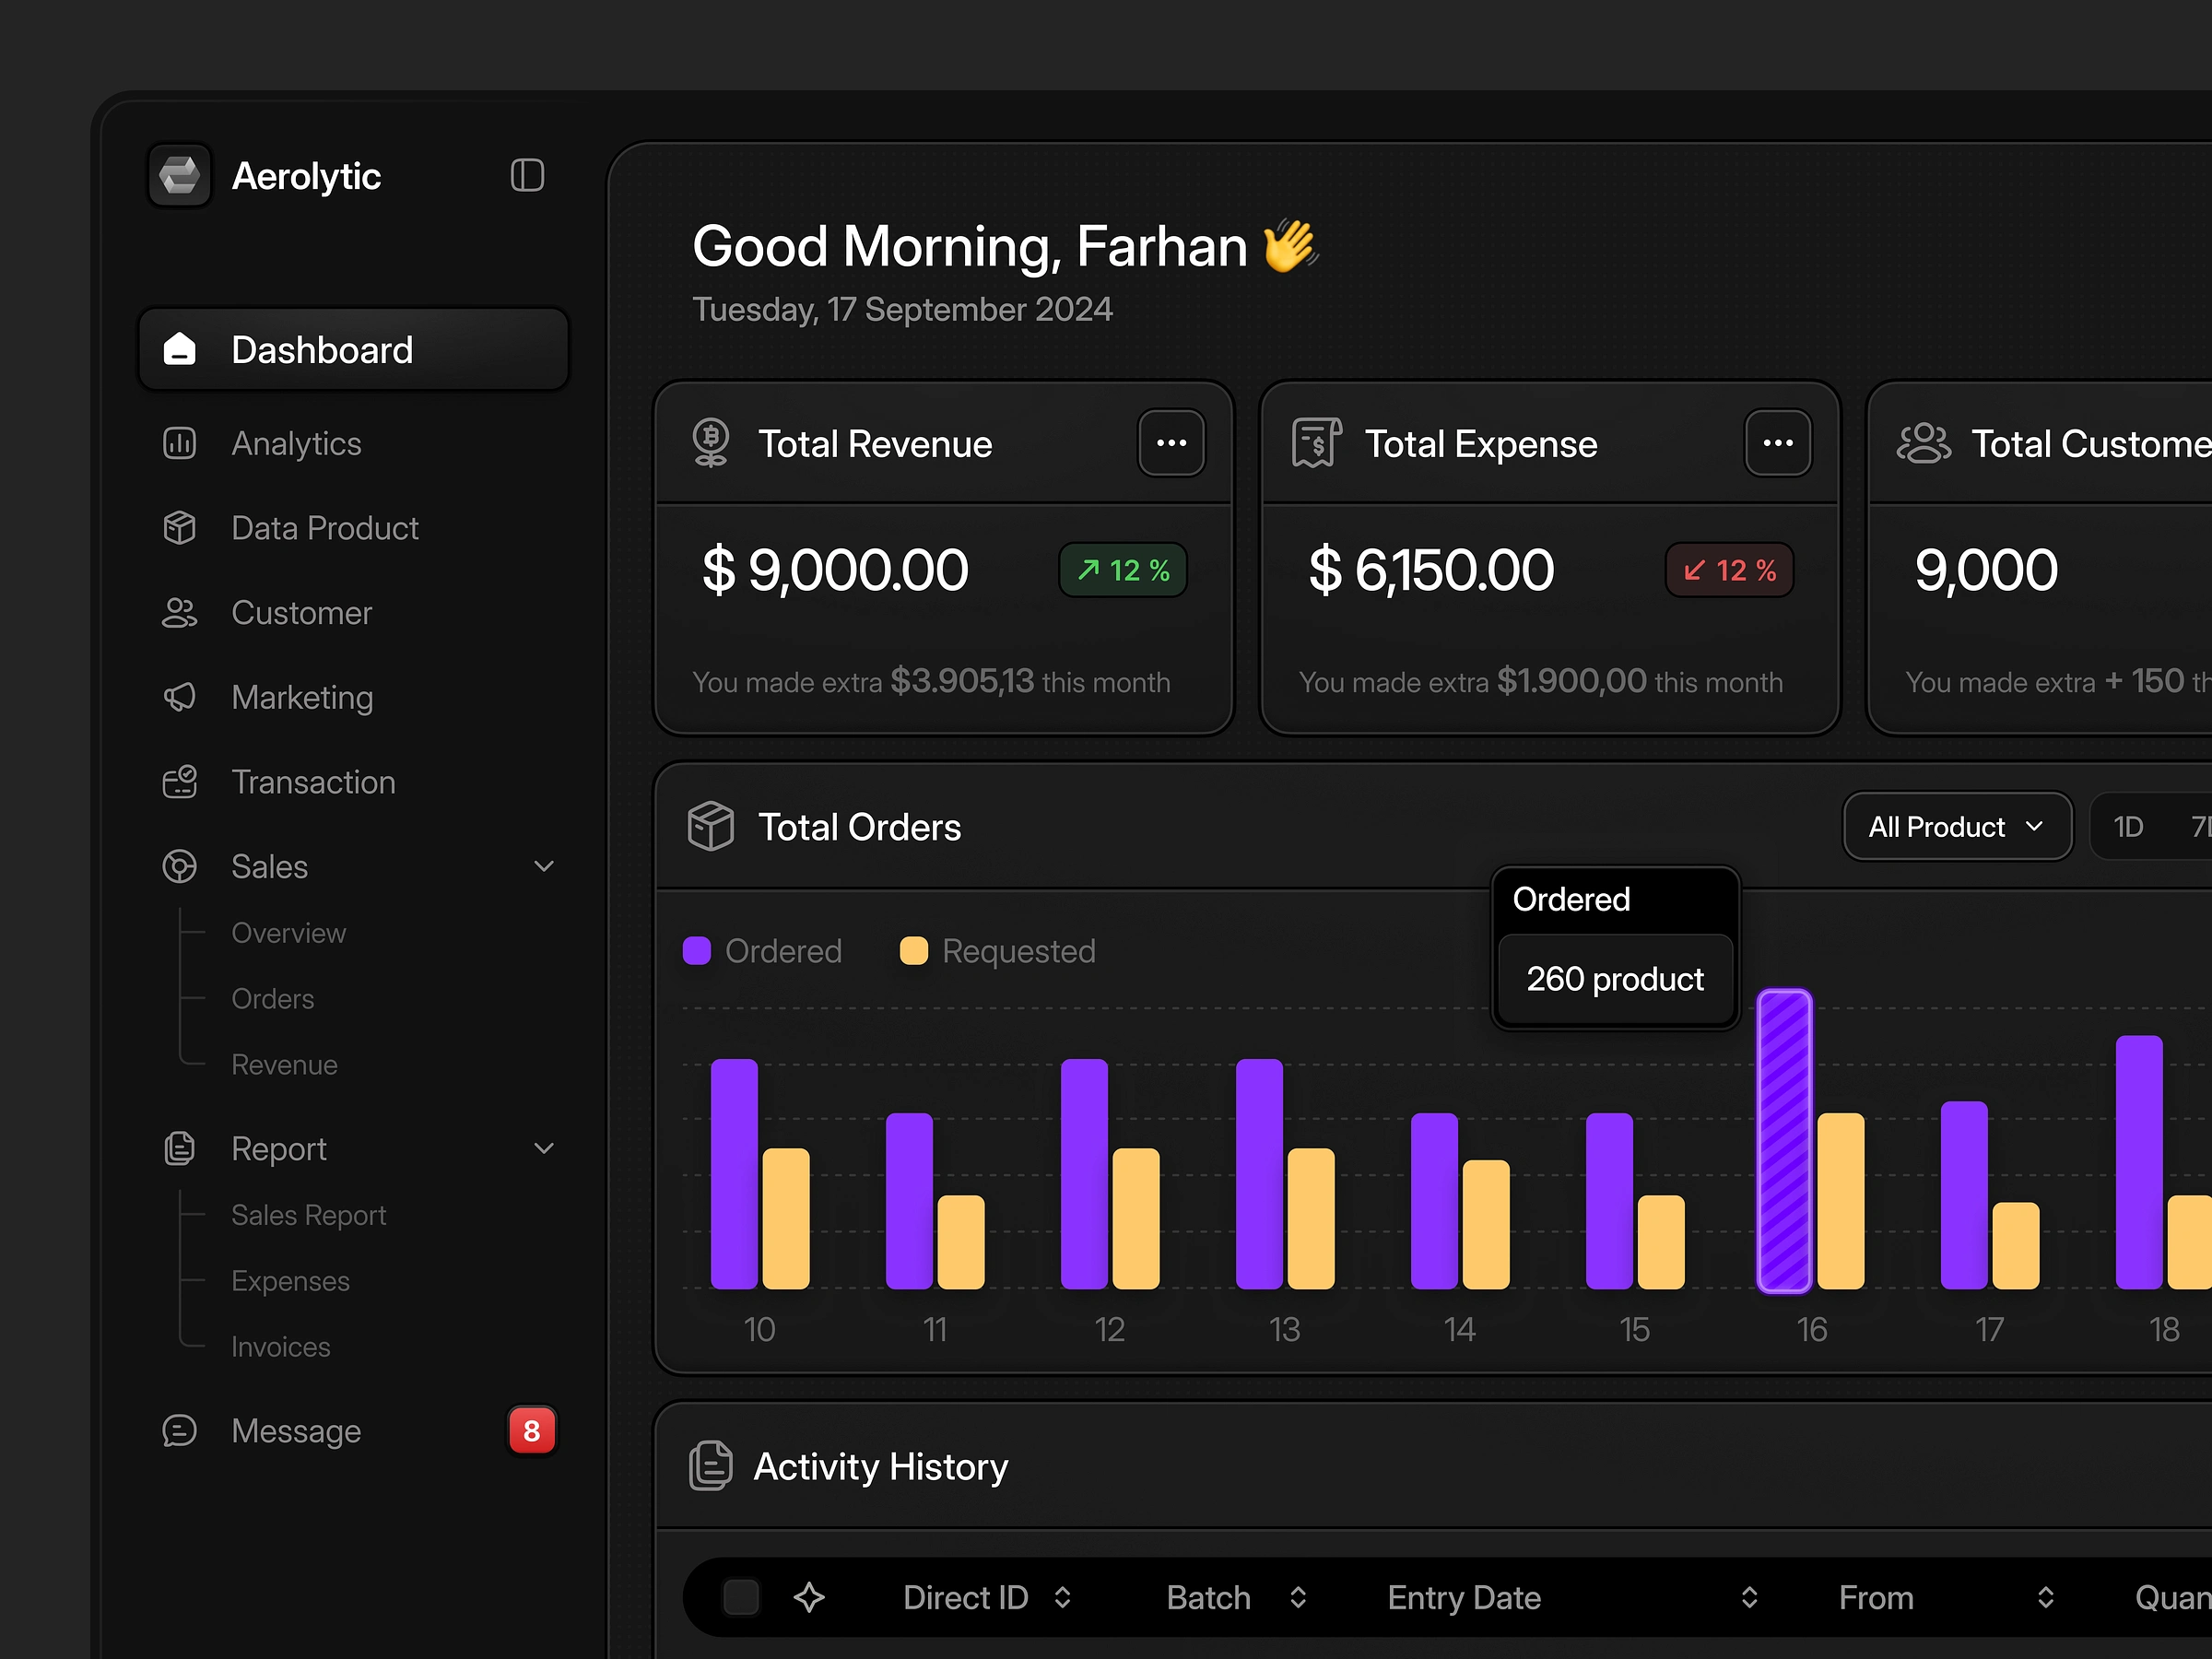Click the Data Product box icon
The height and width of the screenshot is (1659, 2212).
[x=180, y=528]
